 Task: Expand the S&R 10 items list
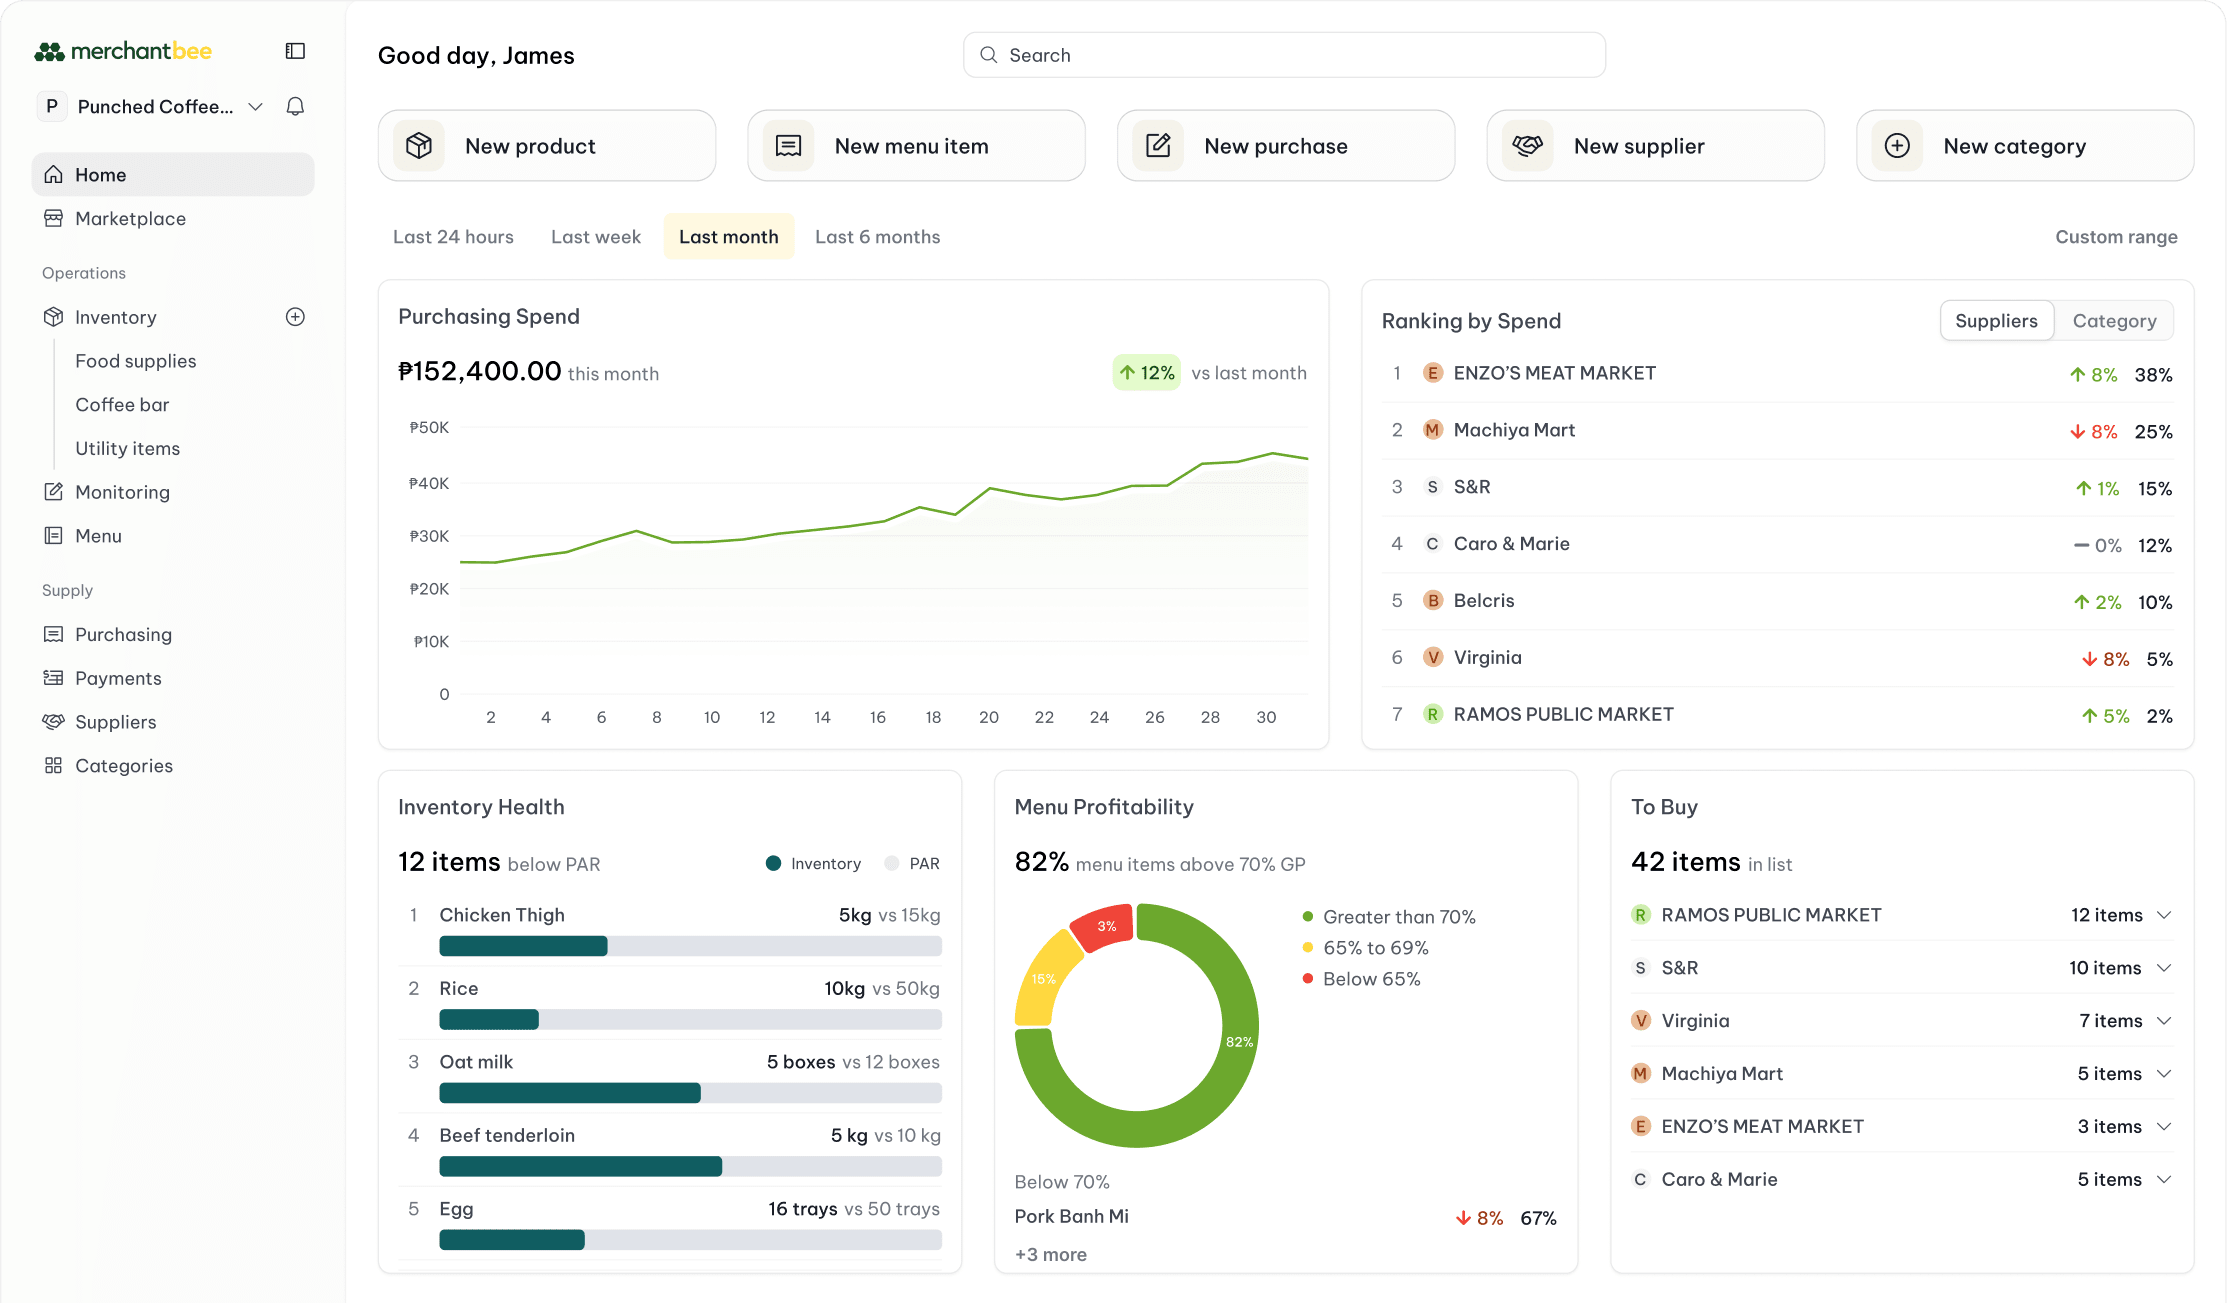[x=2166, y=967]
